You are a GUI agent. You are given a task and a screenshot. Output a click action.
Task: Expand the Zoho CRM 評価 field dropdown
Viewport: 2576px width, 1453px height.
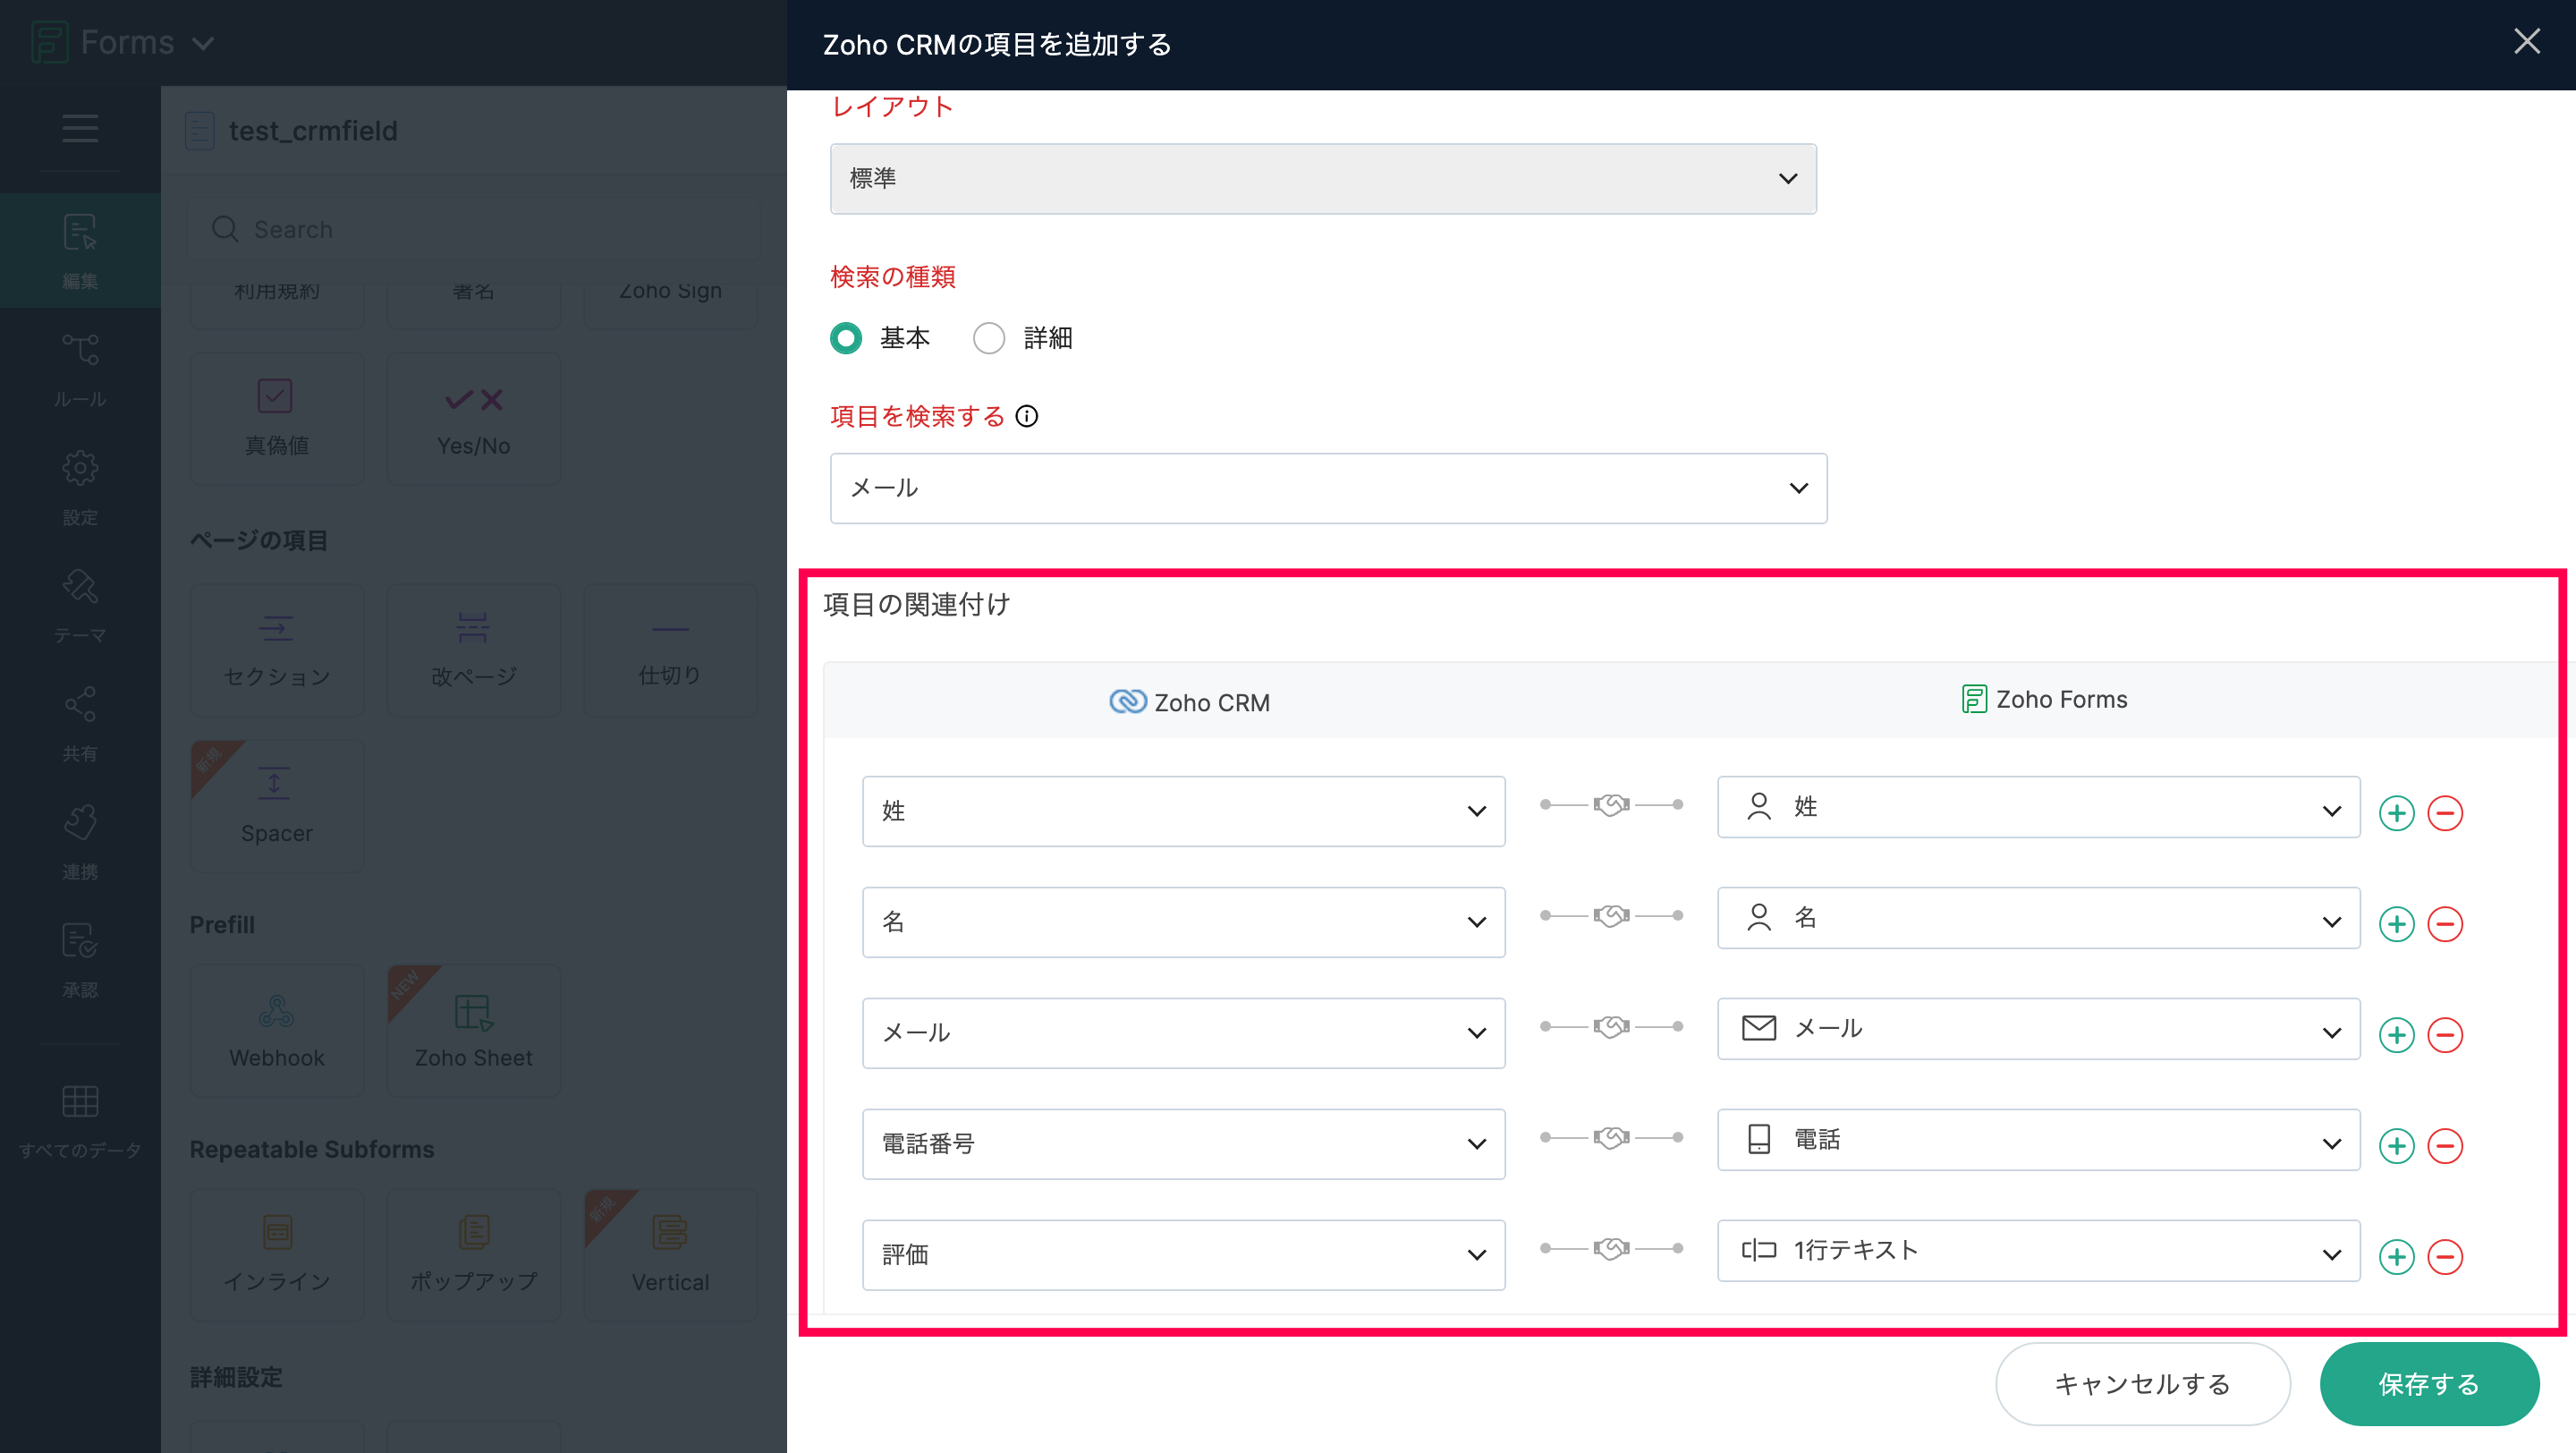tap(1183, 1255)
